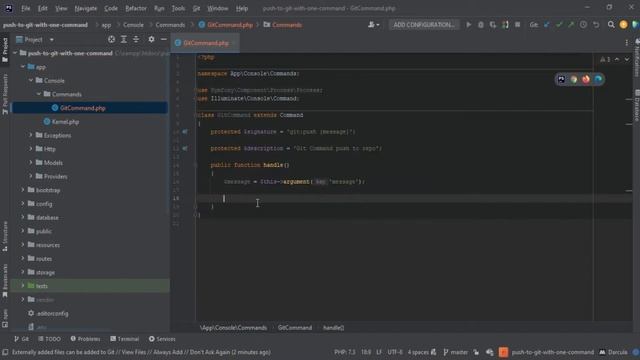
Task: Hide the Project tool window
Action: [x=164, y=39]
